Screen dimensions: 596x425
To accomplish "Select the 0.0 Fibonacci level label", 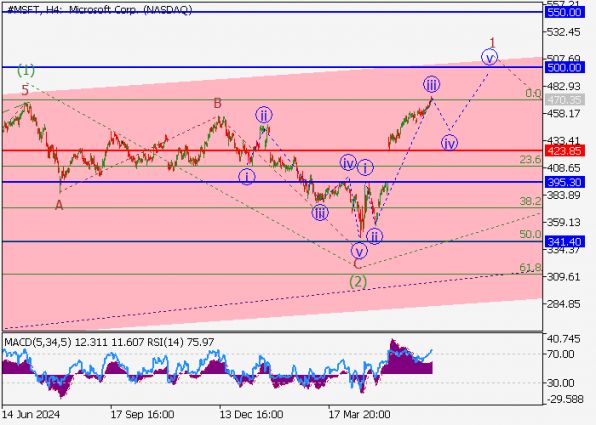I will 533,93.
